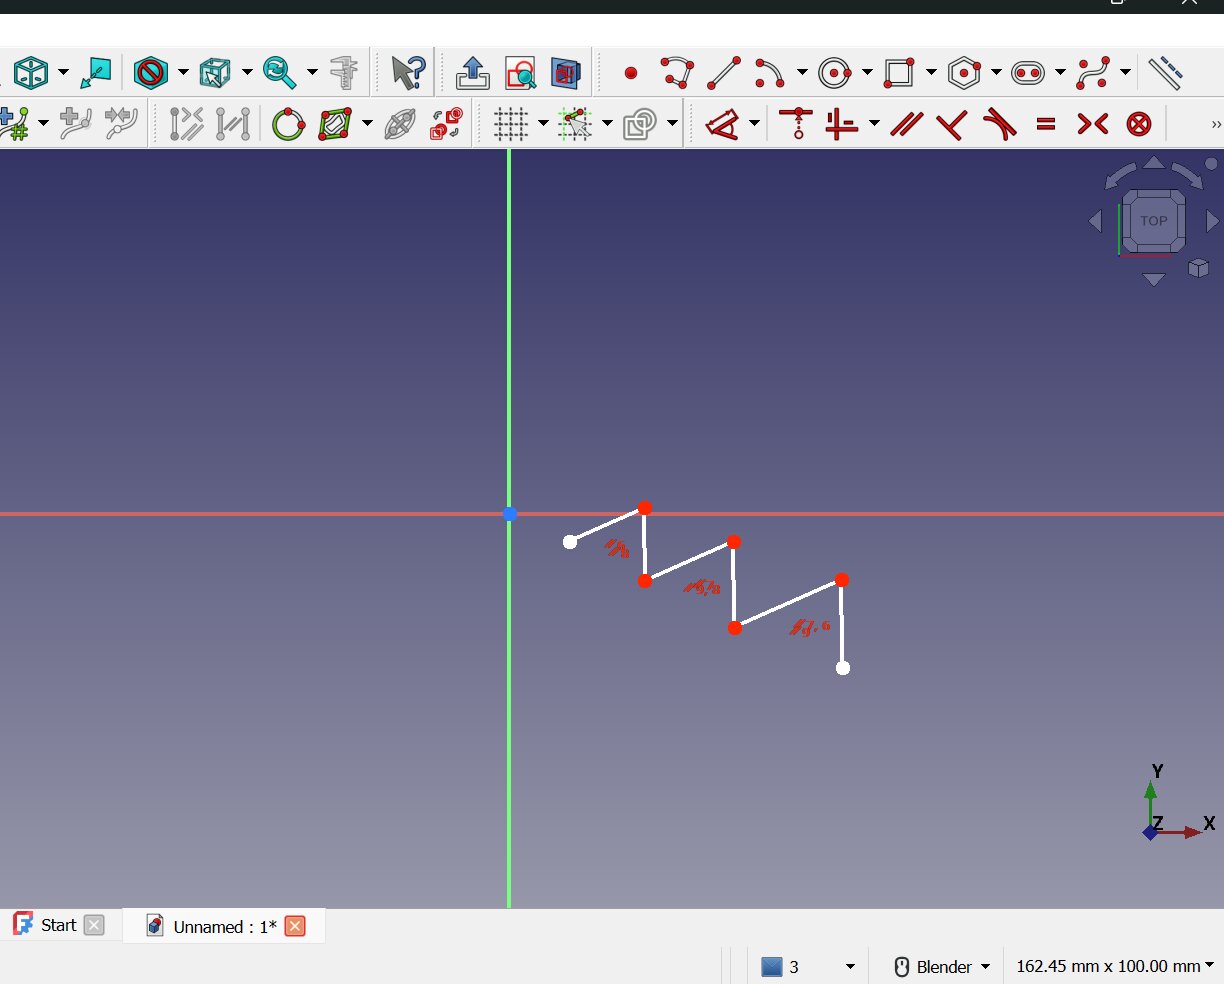Apply the horizontal/vertical constraint
Image resolution: width=1224 pixels, height=984 pixels.
click(842, 124)
